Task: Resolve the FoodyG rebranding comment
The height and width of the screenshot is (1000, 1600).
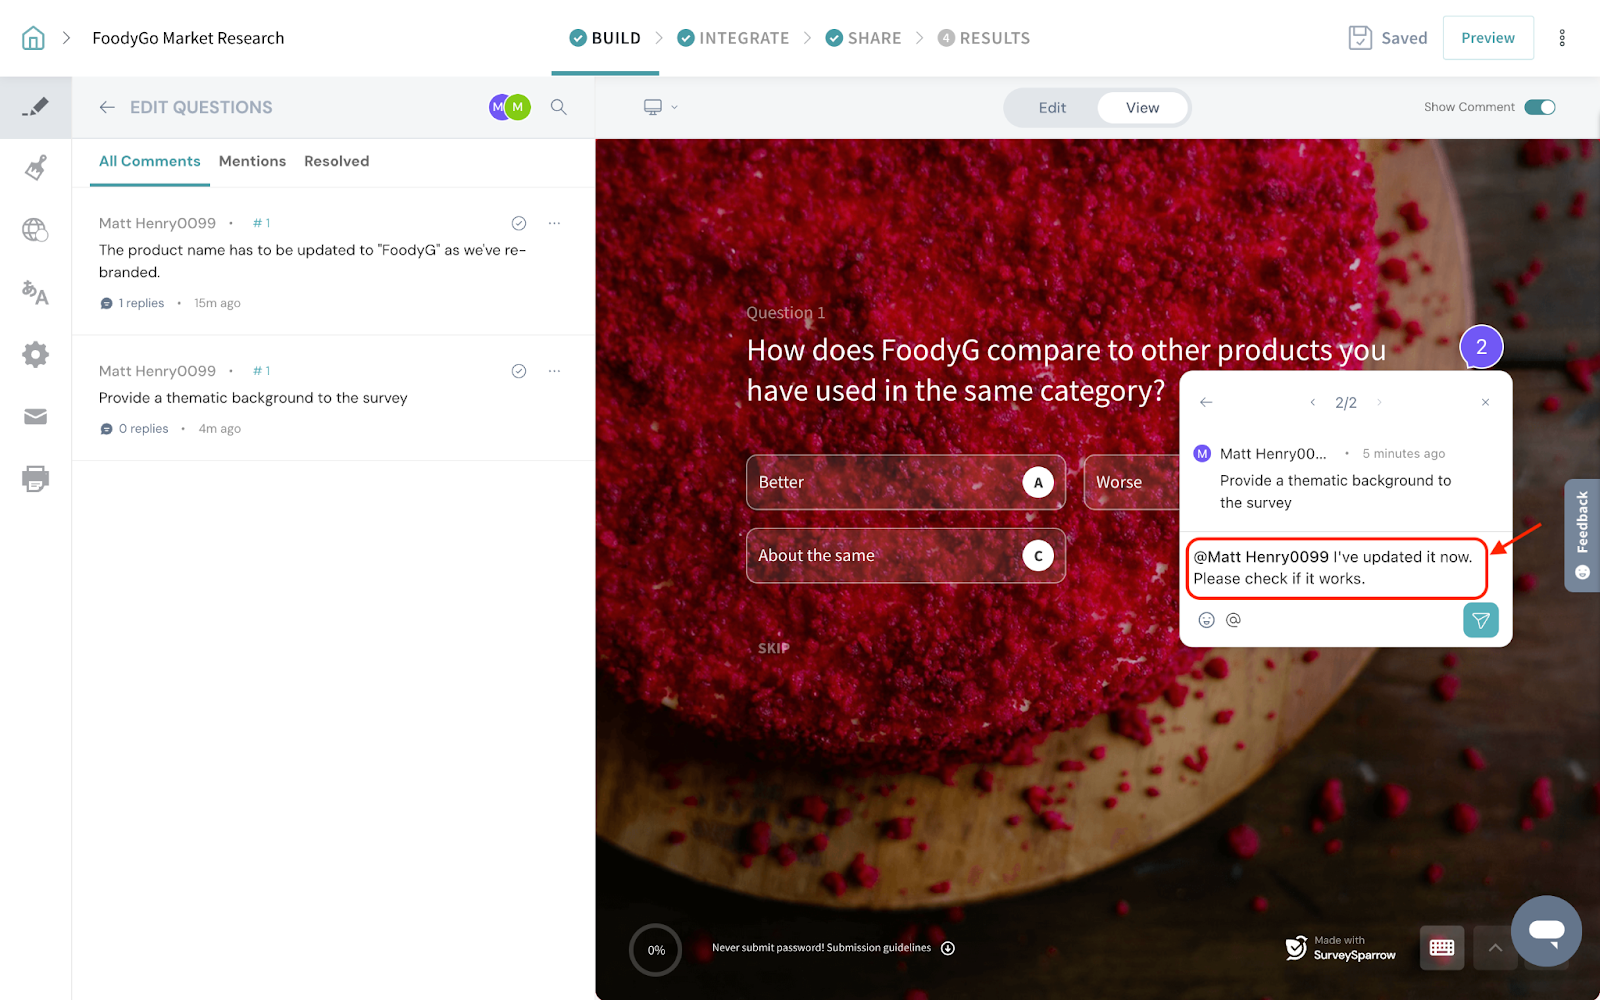Action: [518, 223]
